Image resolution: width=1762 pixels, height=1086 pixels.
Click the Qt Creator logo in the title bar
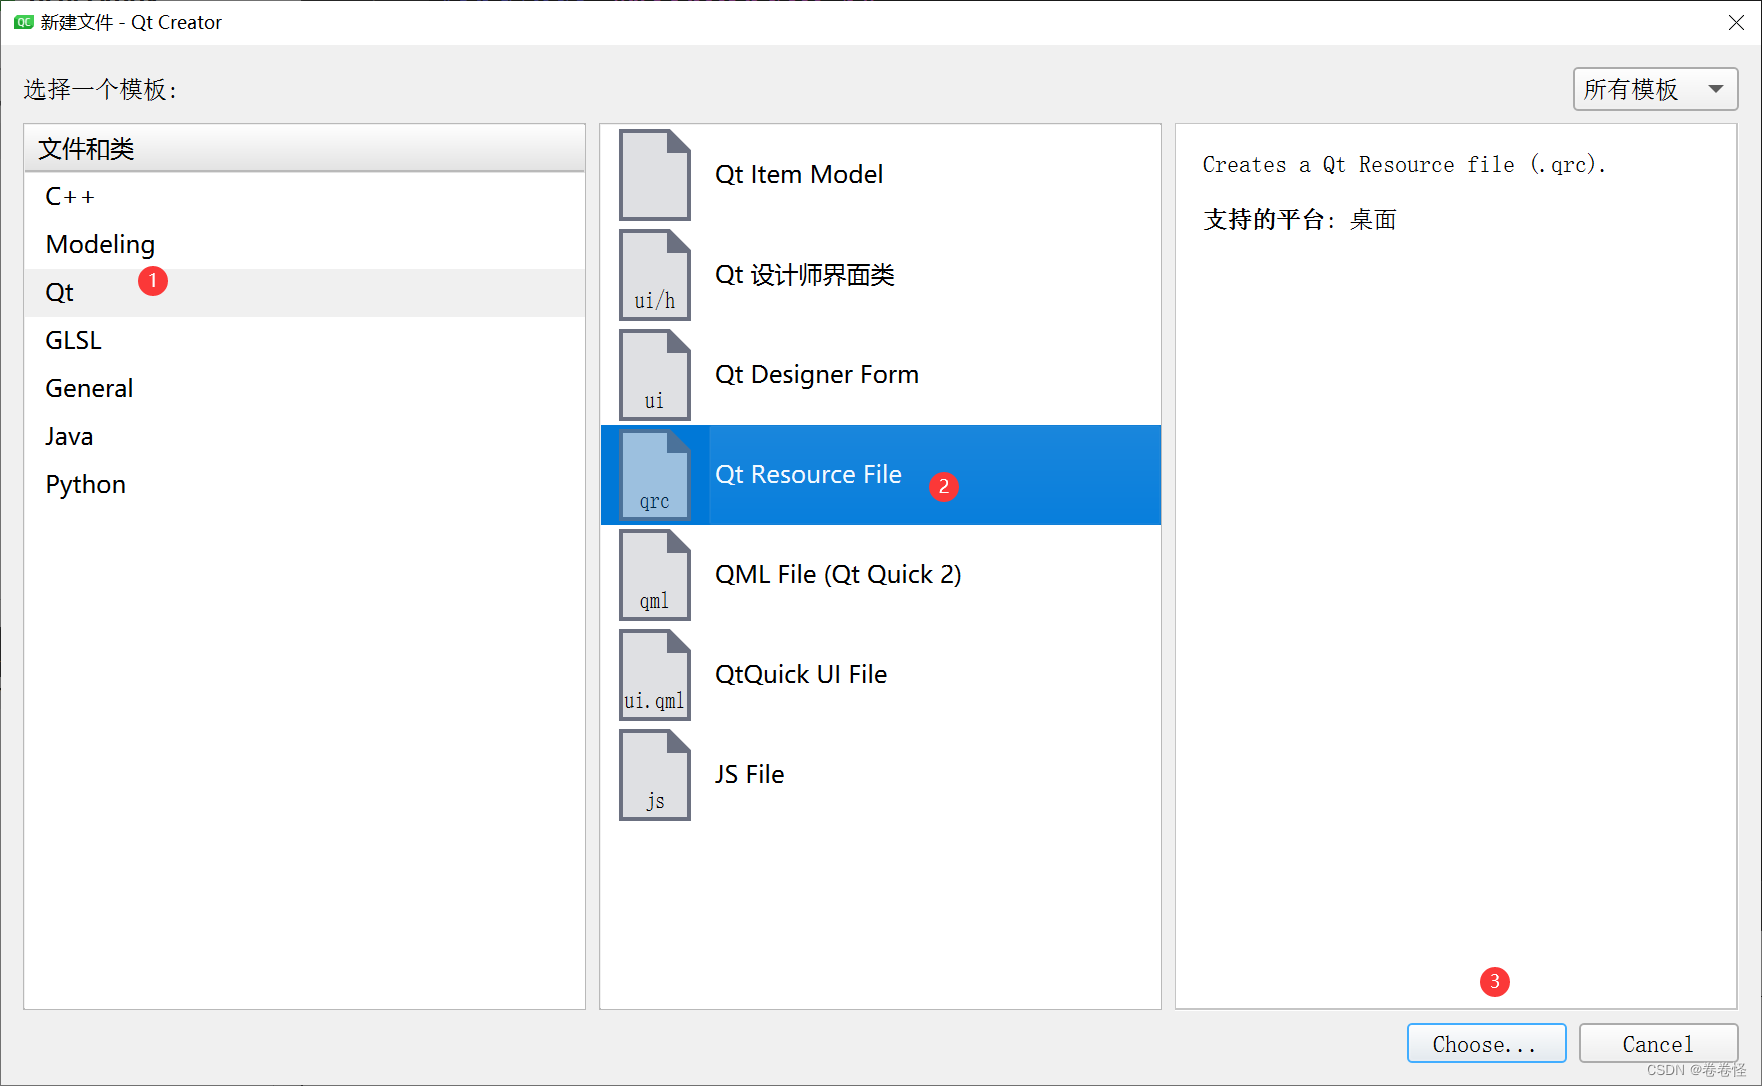point(22,22)
